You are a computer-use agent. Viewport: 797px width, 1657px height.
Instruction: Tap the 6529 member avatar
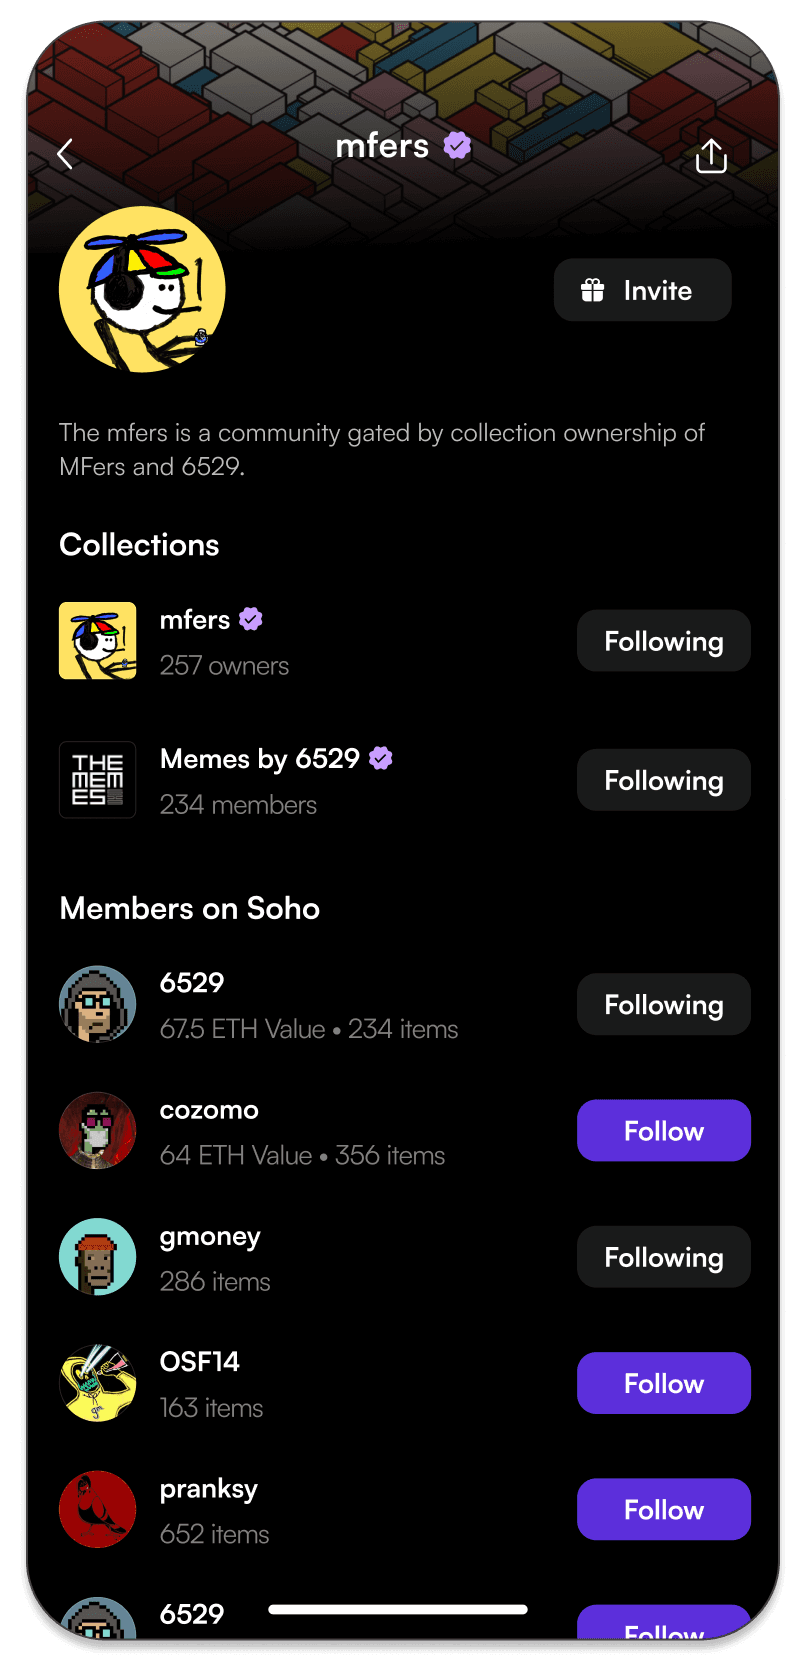click(98, 1004)
